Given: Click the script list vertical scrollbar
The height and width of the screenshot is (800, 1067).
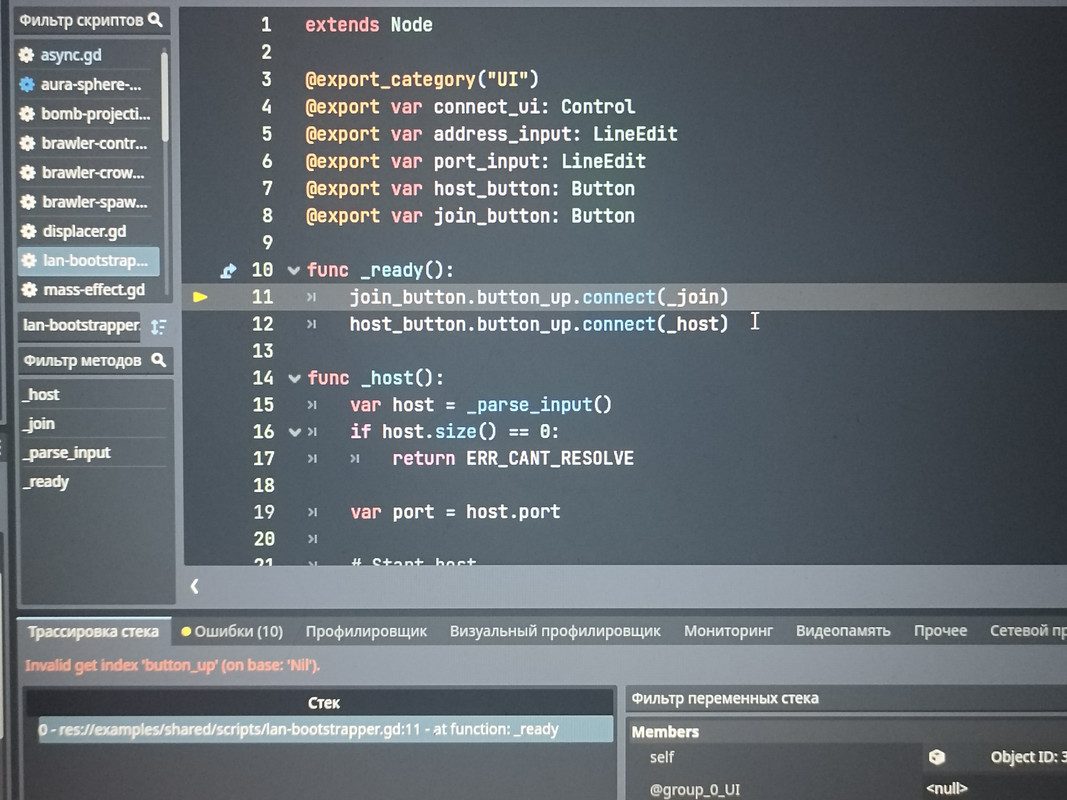Looking at the screenshot, I should coord(165,95).
